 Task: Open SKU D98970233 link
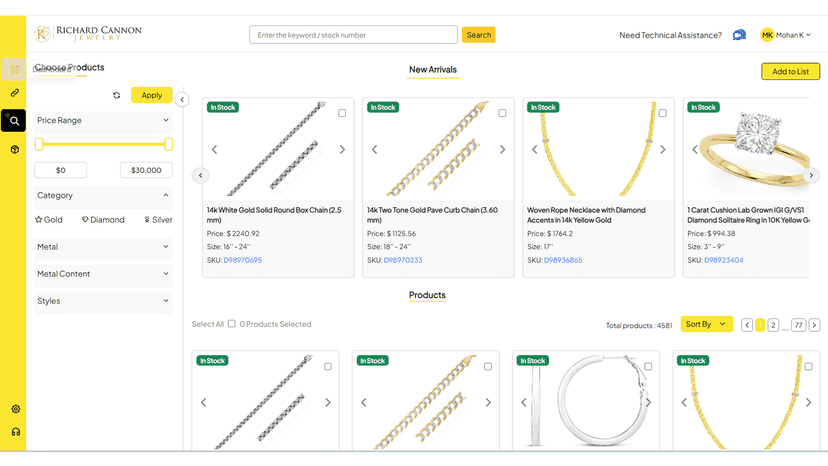(x=403, y=260)
